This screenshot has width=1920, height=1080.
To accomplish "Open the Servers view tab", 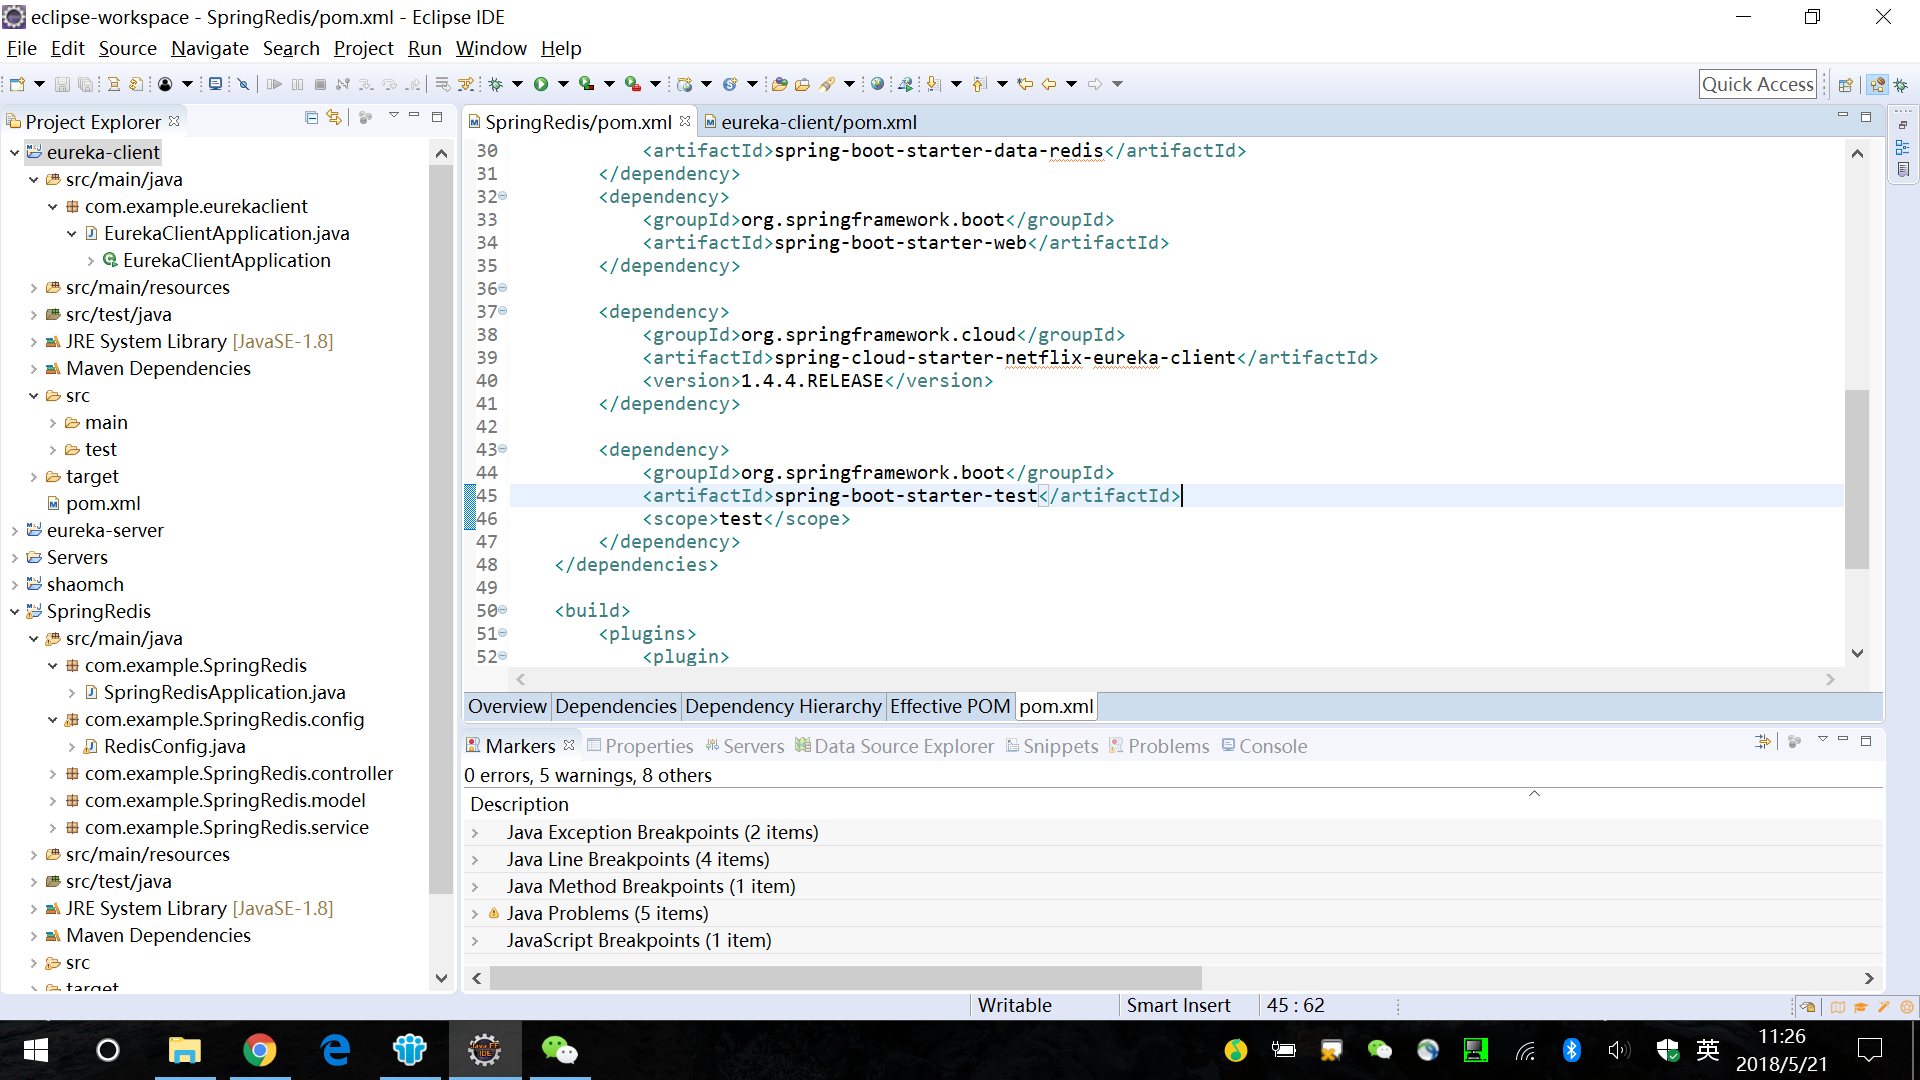I will (x=744, y=746).
